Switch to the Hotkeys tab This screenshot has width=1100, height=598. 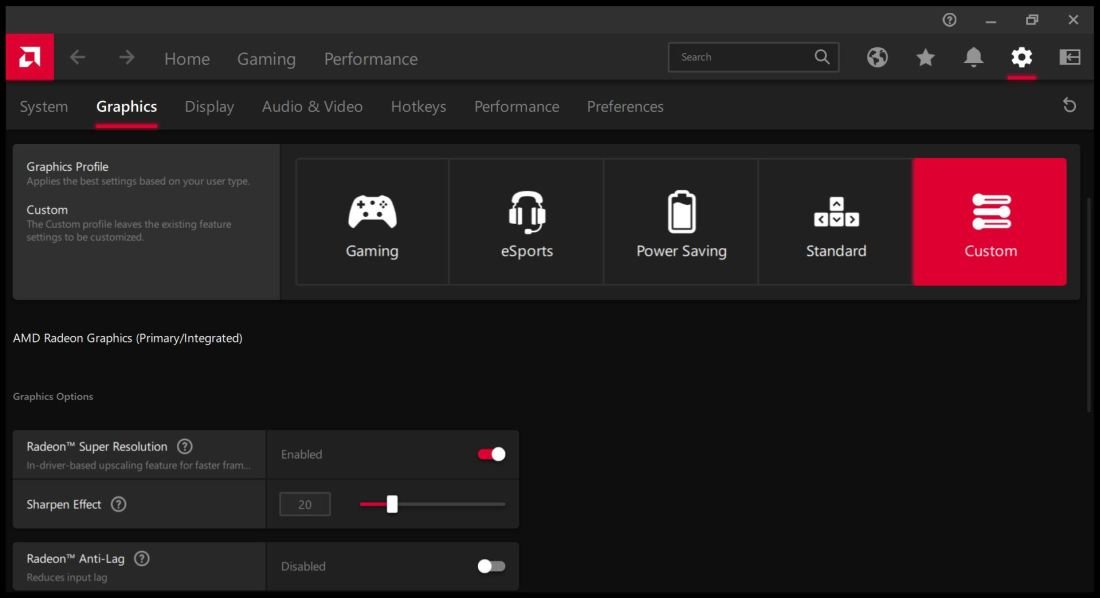pyautogui.click(x=418, y=107)
